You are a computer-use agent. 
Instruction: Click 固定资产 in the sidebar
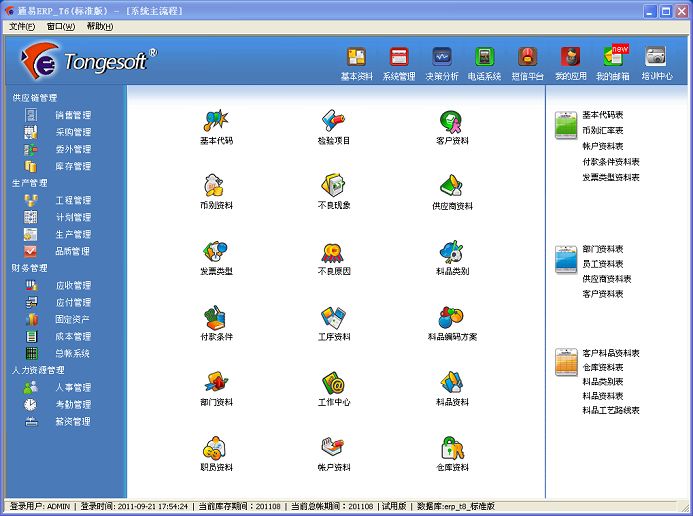click(x=72, y=319)
